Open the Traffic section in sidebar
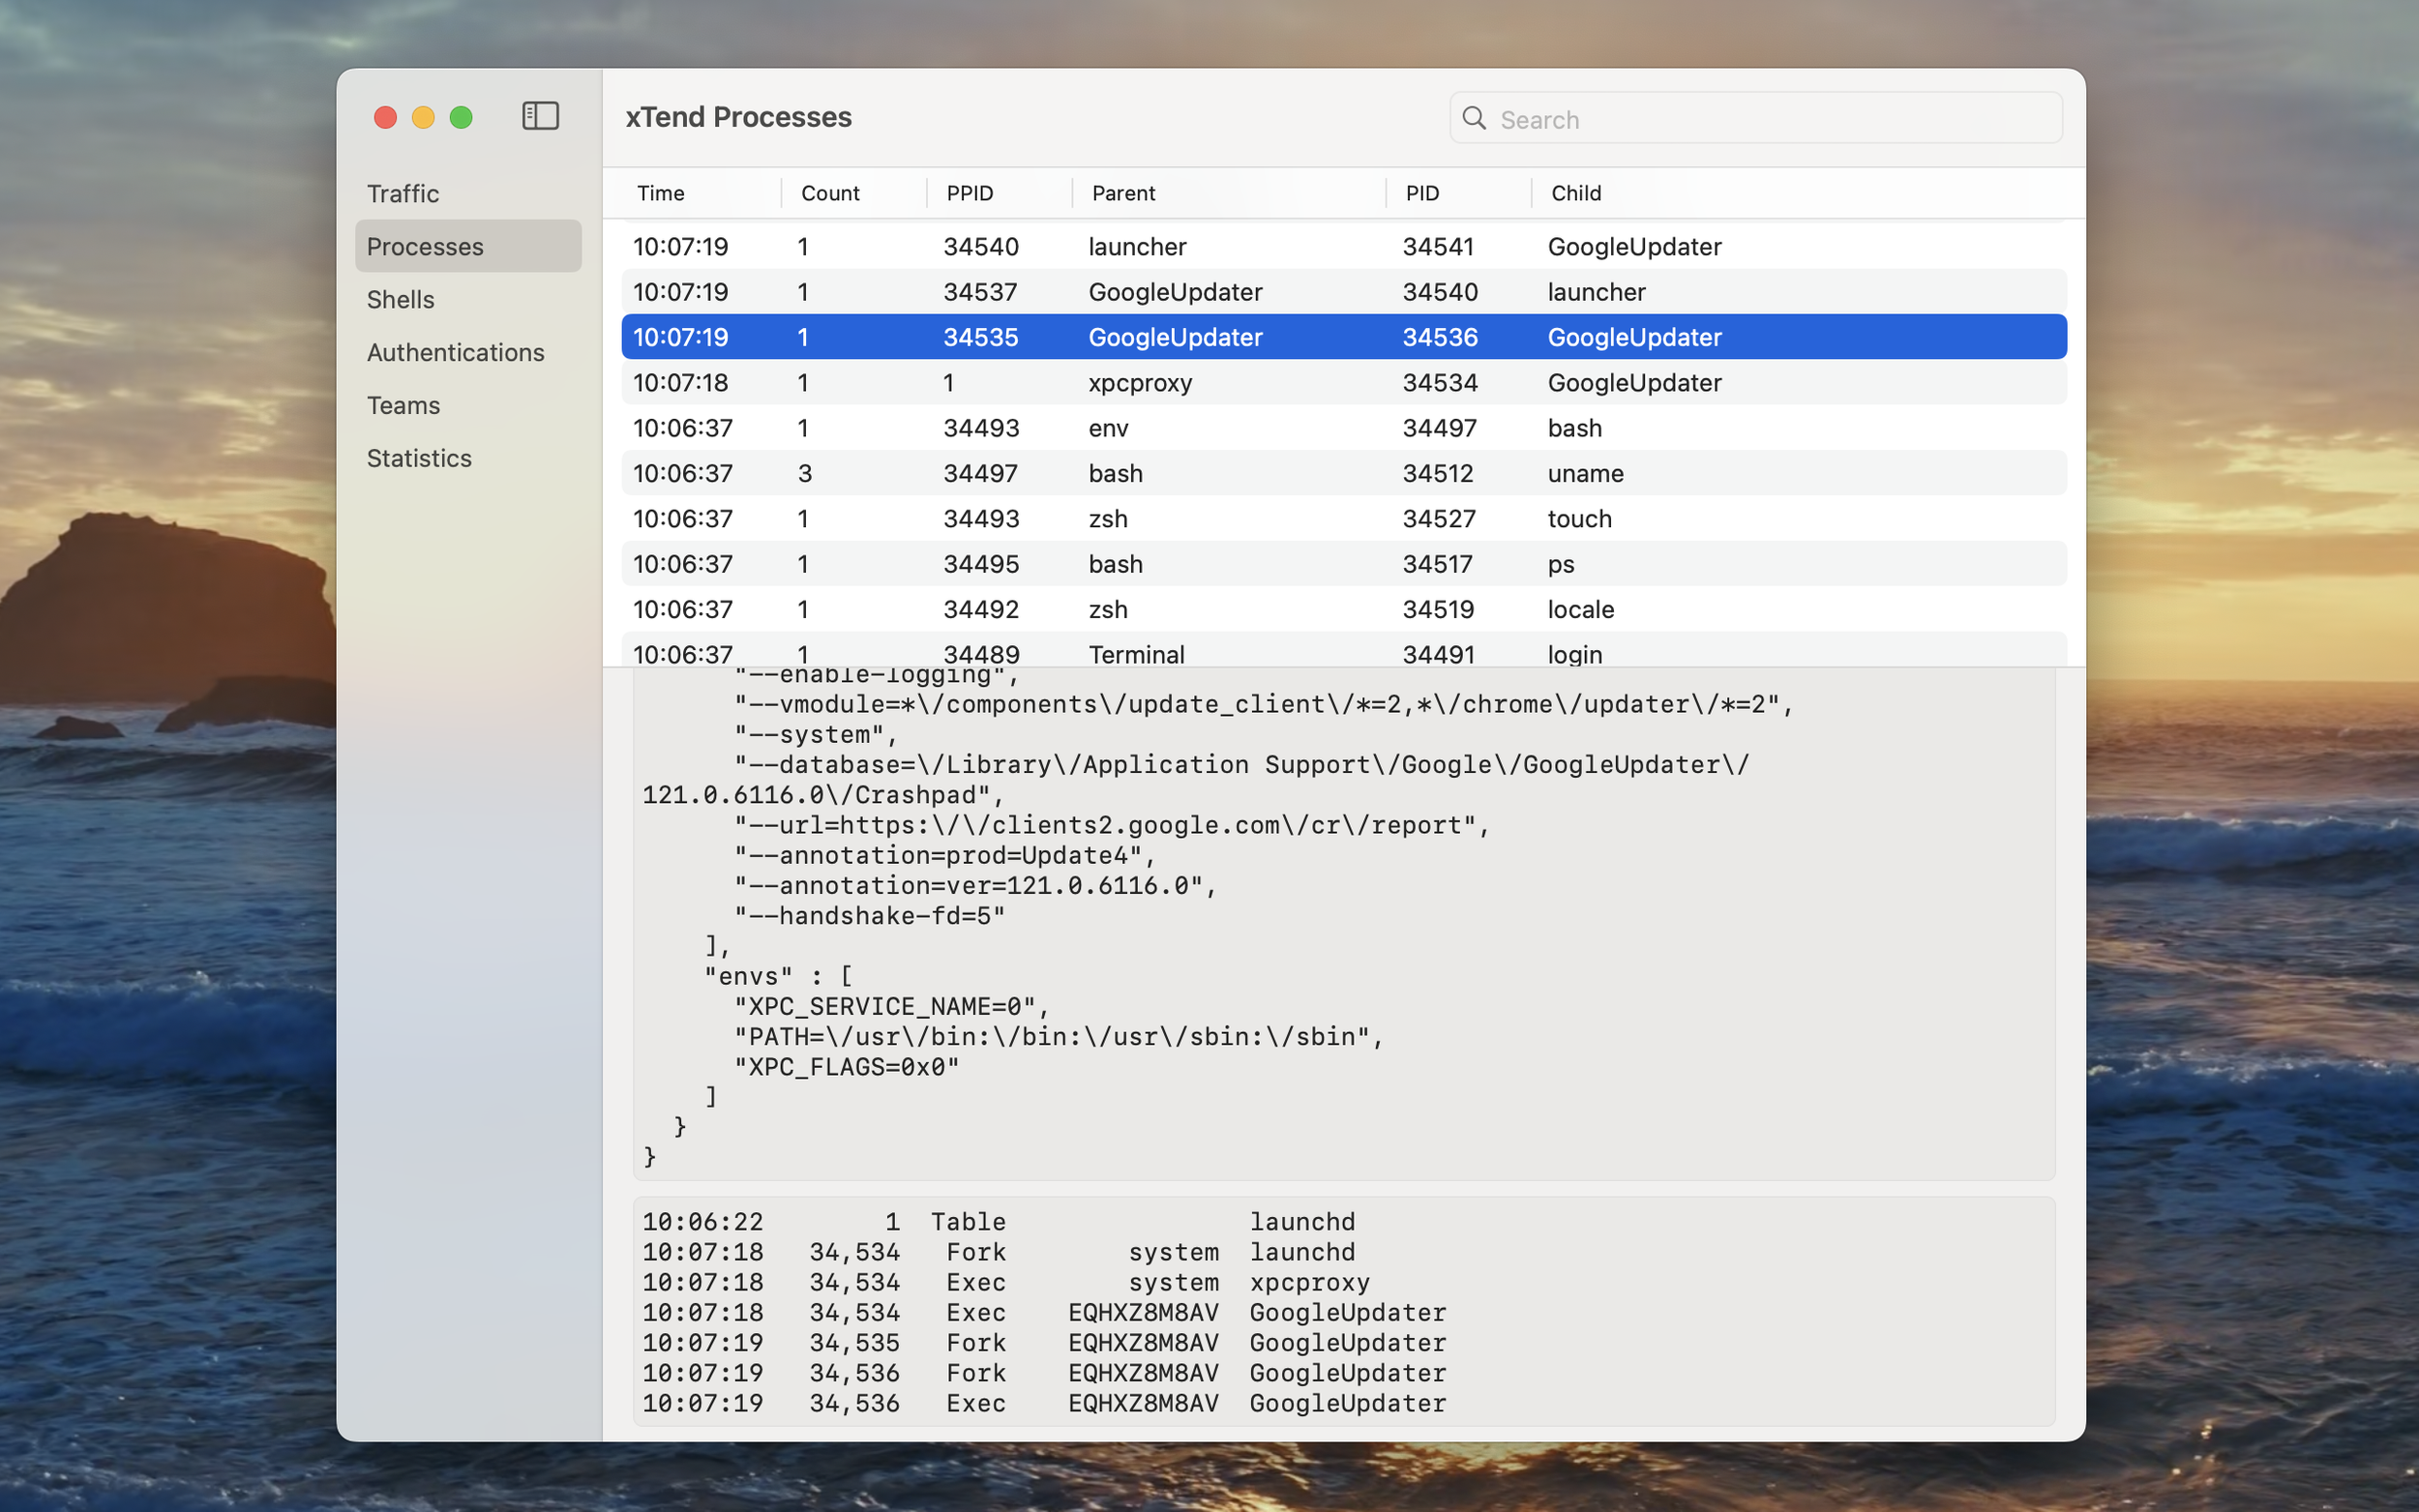This screenshot has width=2419, height=1512. (403, 193)
